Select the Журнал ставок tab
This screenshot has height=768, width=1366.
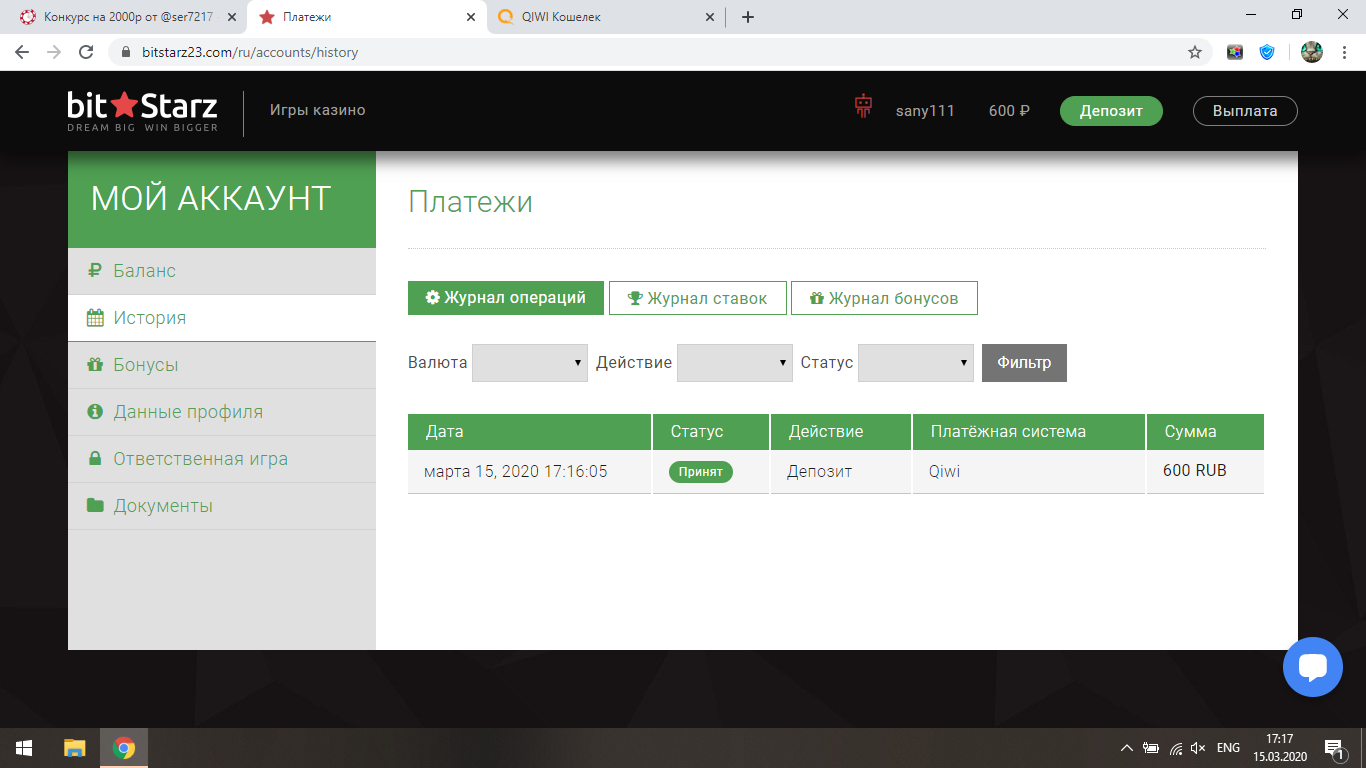(697, 298)
